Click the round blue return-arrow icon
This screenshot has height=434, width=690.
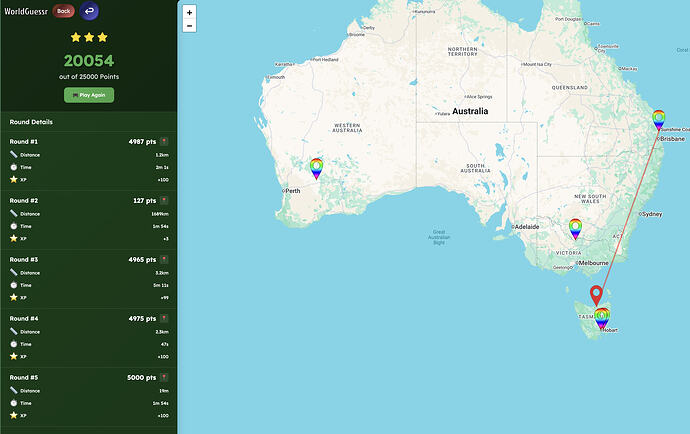89,11
